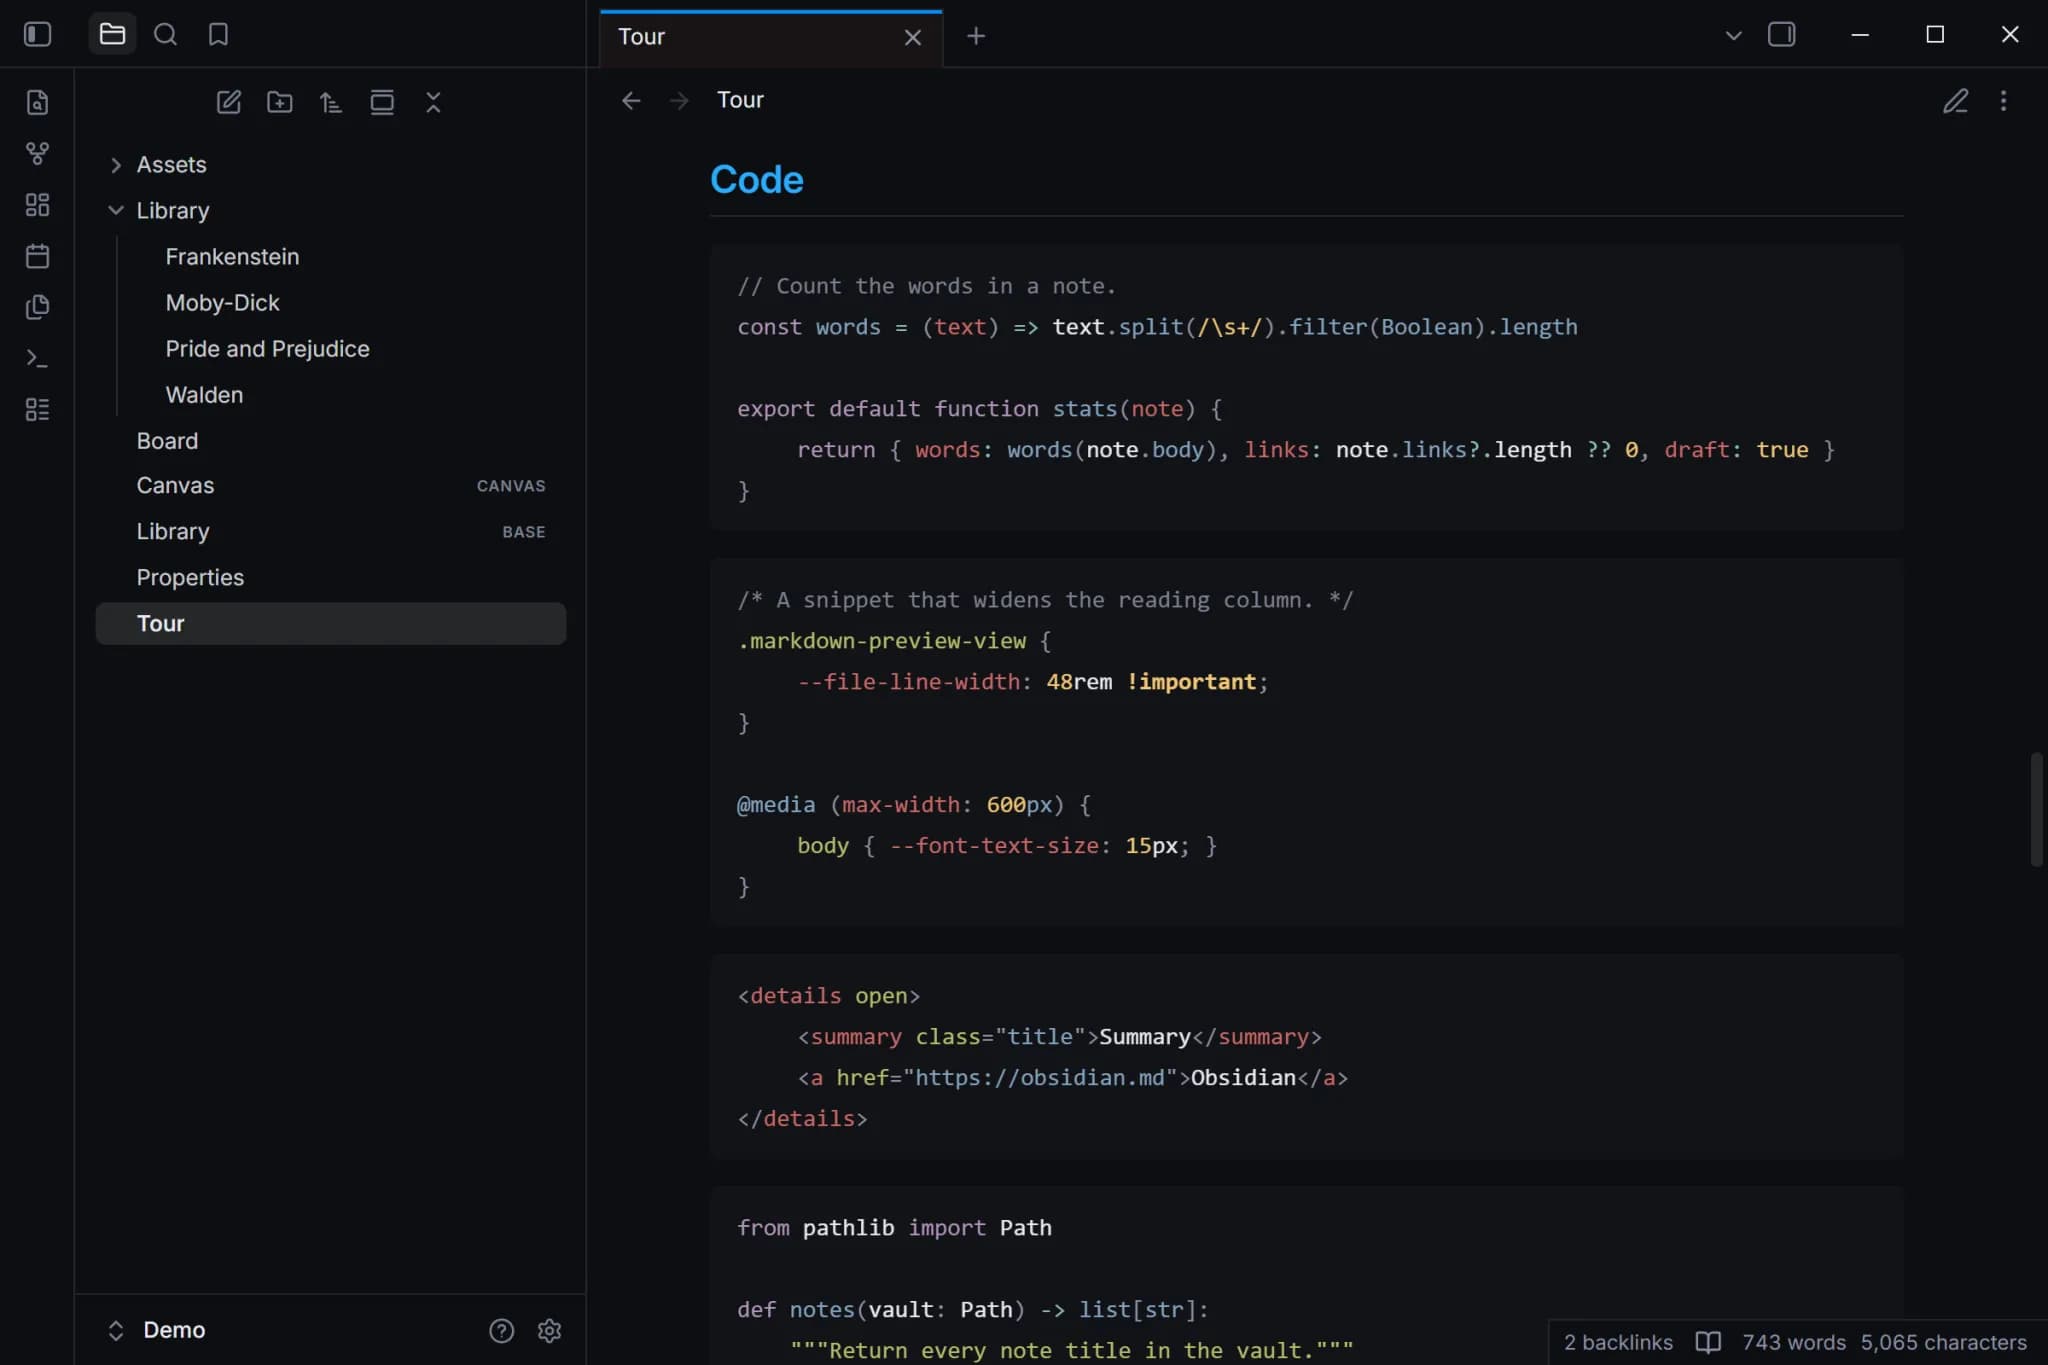
Task: Open a new tab with plus
Action: pyautogui.click(x=976, y=36)
